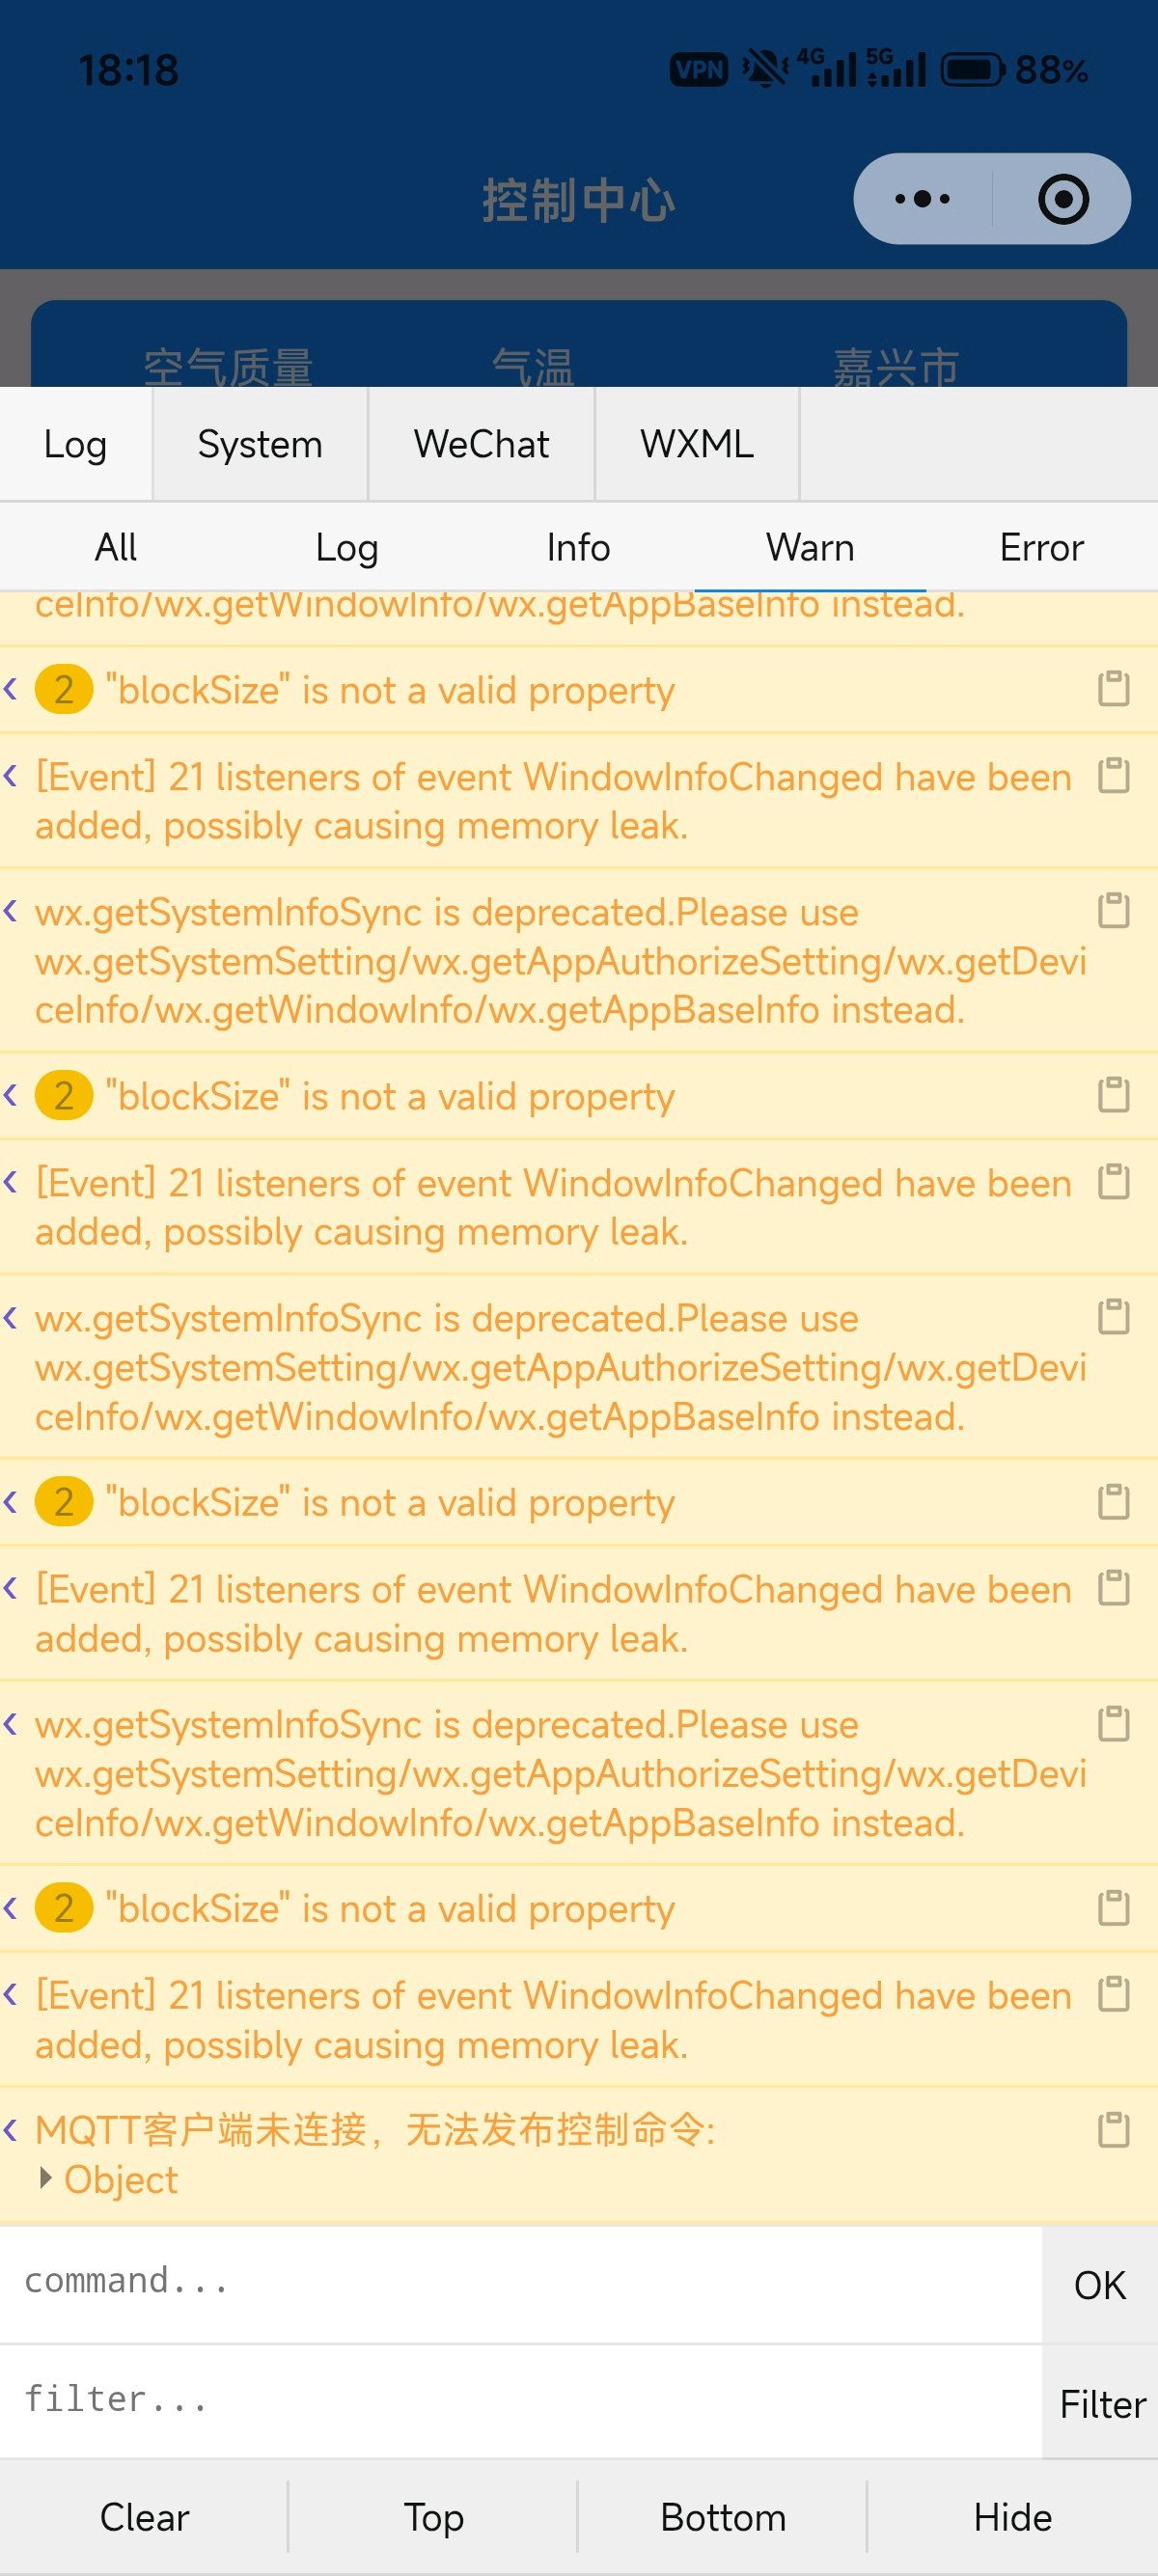Copy last getSystemInfoSync deprecation warning
Image resolution: width=1158 pixels, height=2576 pixels.
1113,1723
